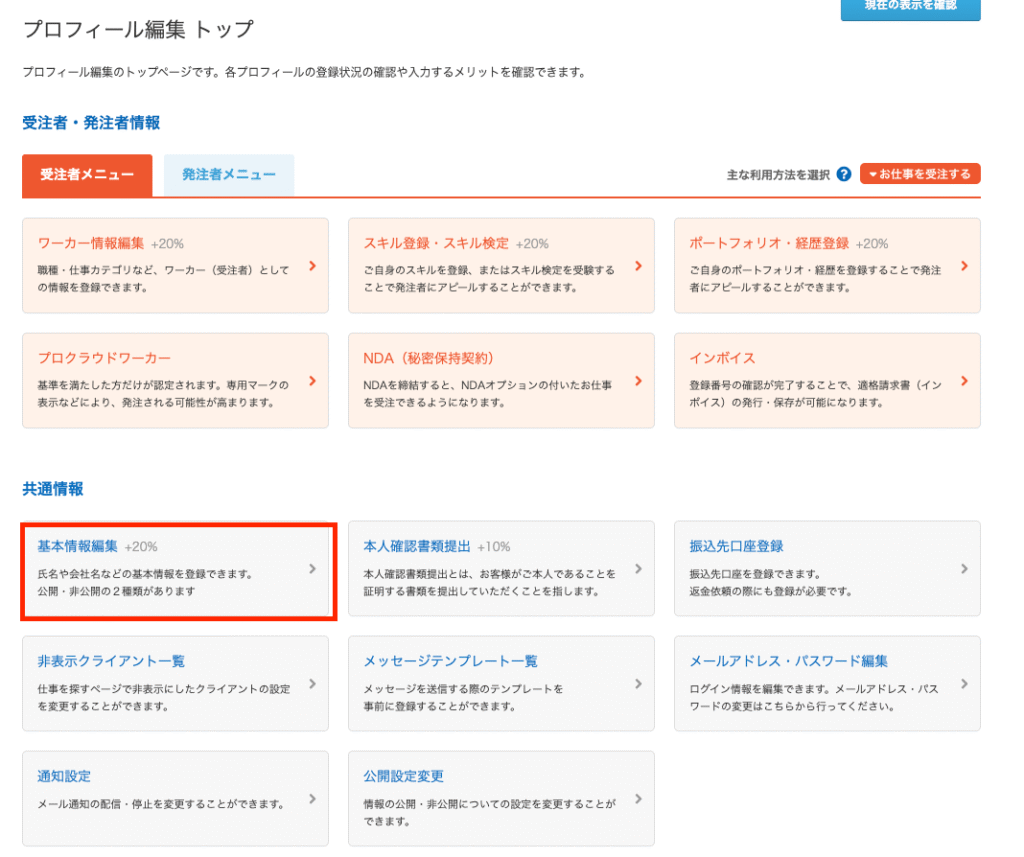Click chevron arrow on 基本情報編集 card
1024x857 pixels.
coord(313,569)
